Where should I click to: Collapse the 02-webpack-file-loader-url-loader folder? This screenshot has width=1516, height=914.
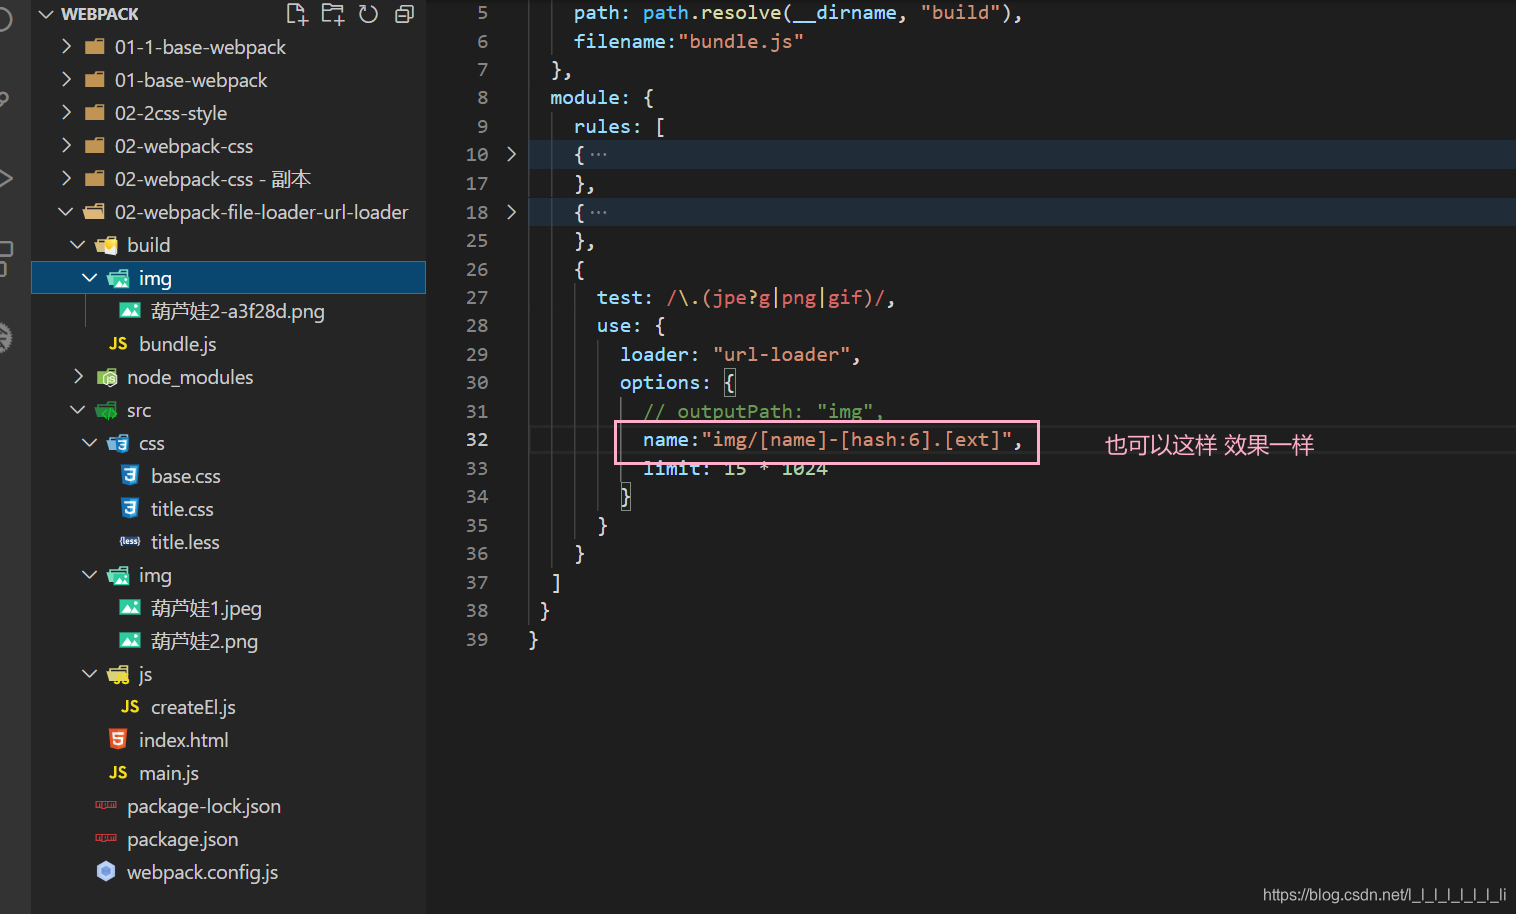point(66,211)
